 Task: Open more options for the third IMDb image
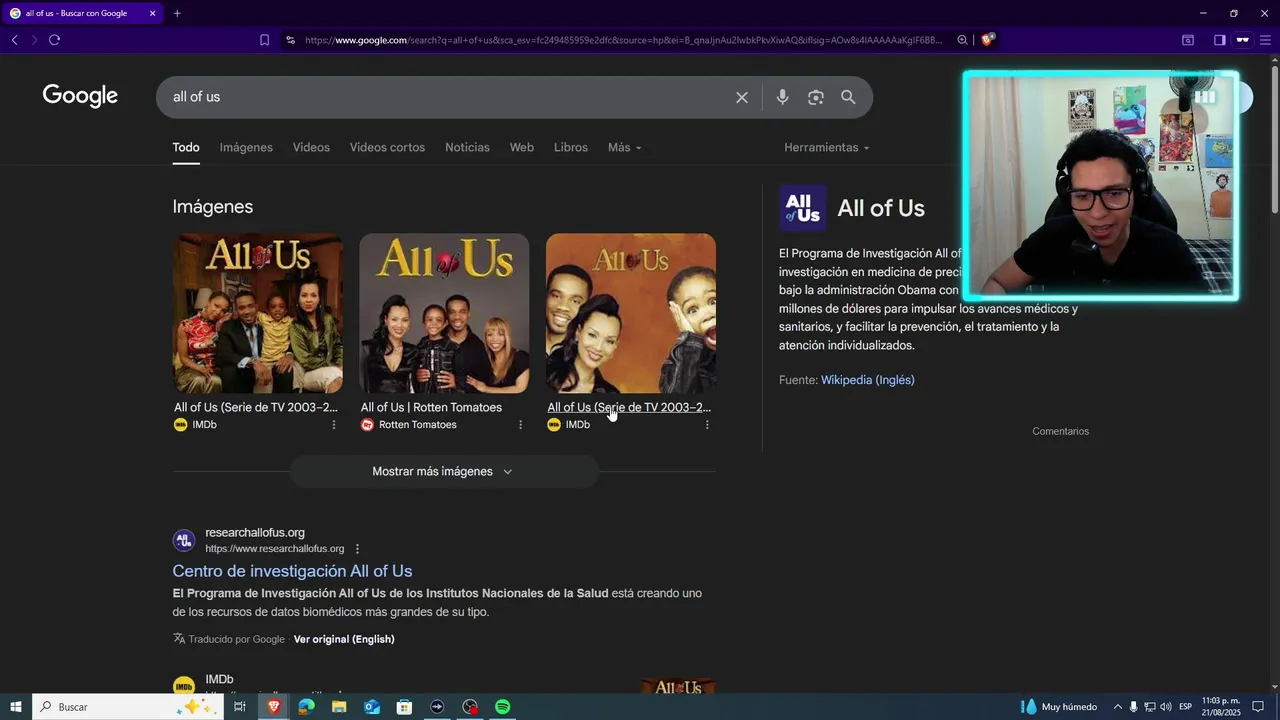pyautogui.click(x=707, y=425)
